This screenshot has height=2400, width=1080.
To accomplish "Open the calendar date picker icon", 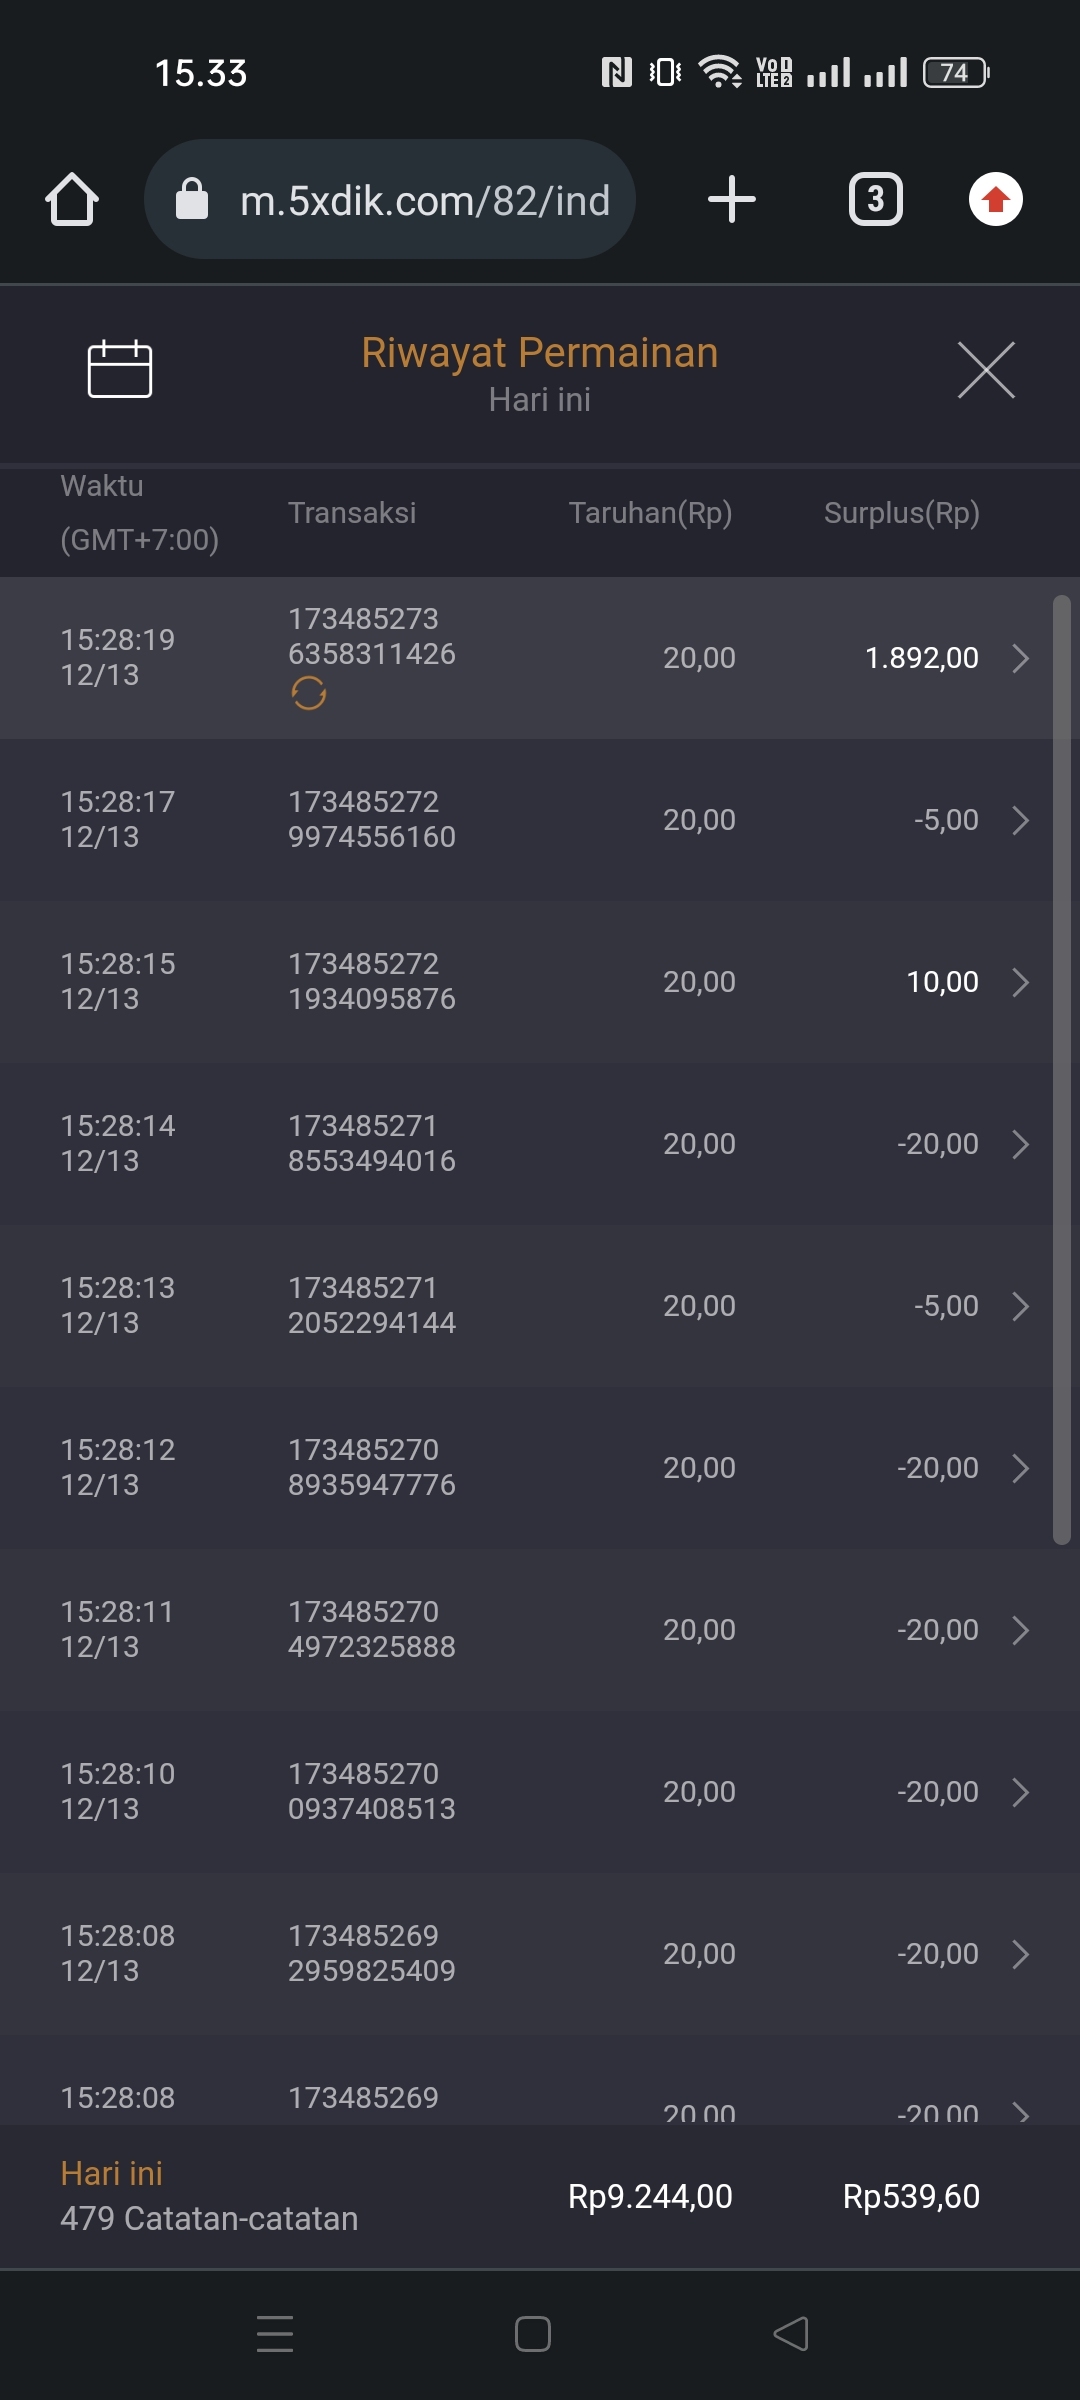I will click(x=120, y=369).
